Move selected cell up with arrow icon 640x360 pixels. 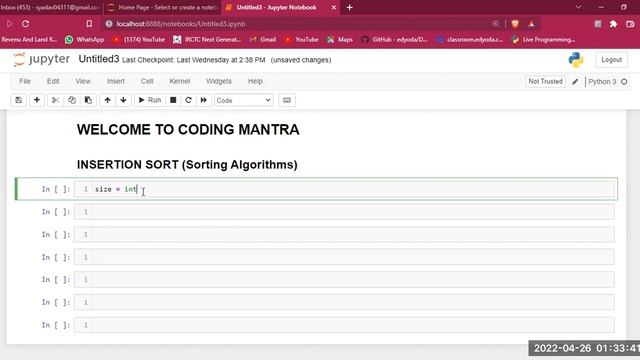[107, 100]
